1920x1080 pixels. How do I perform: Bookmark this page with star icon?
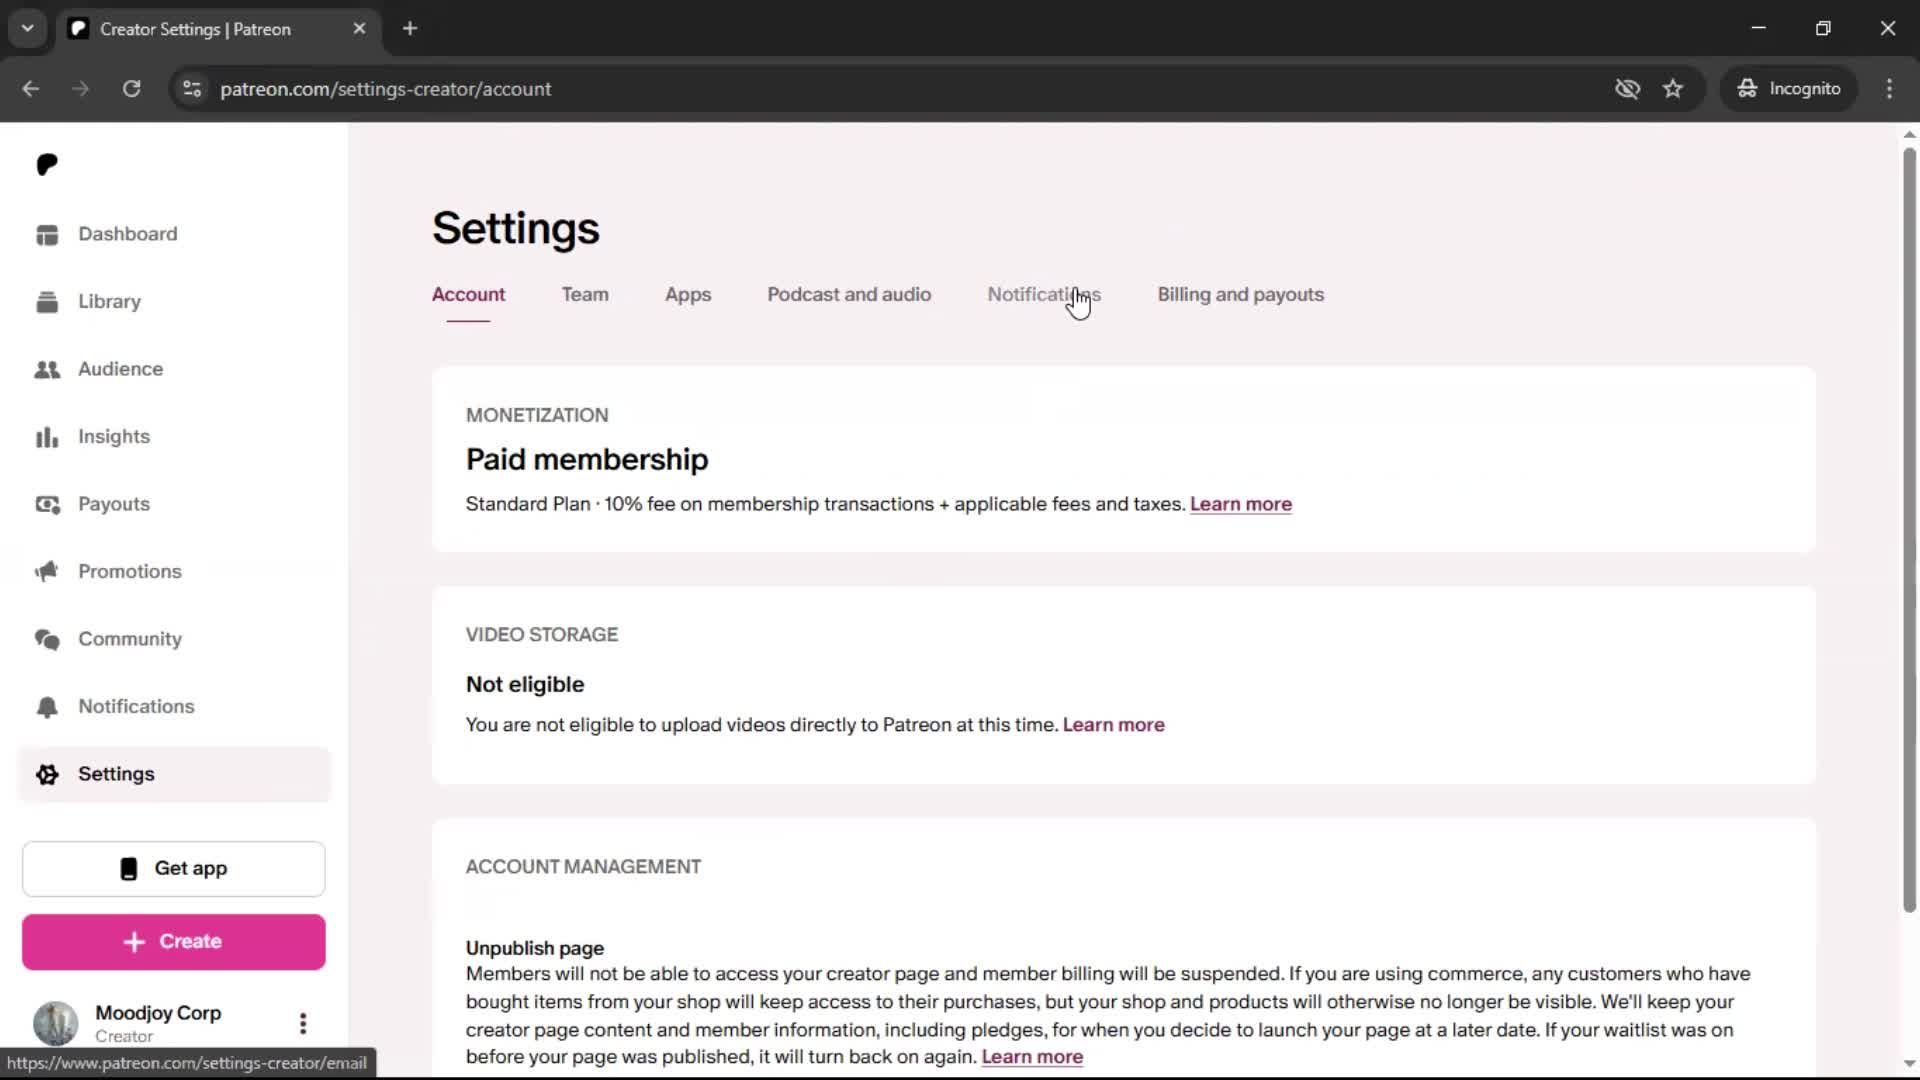click(x=1673, y=89)
